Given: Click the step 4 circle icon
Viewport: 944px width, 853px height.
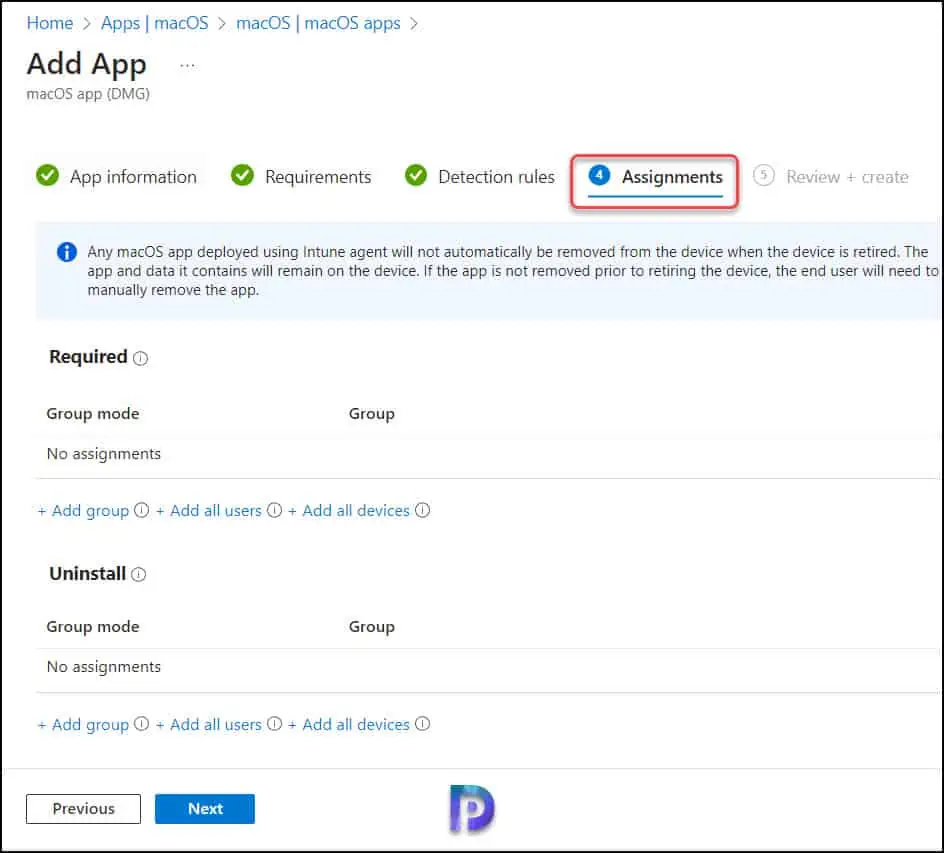Looking at the screenshot, I should pyautogui.click(x=599, y=175).
